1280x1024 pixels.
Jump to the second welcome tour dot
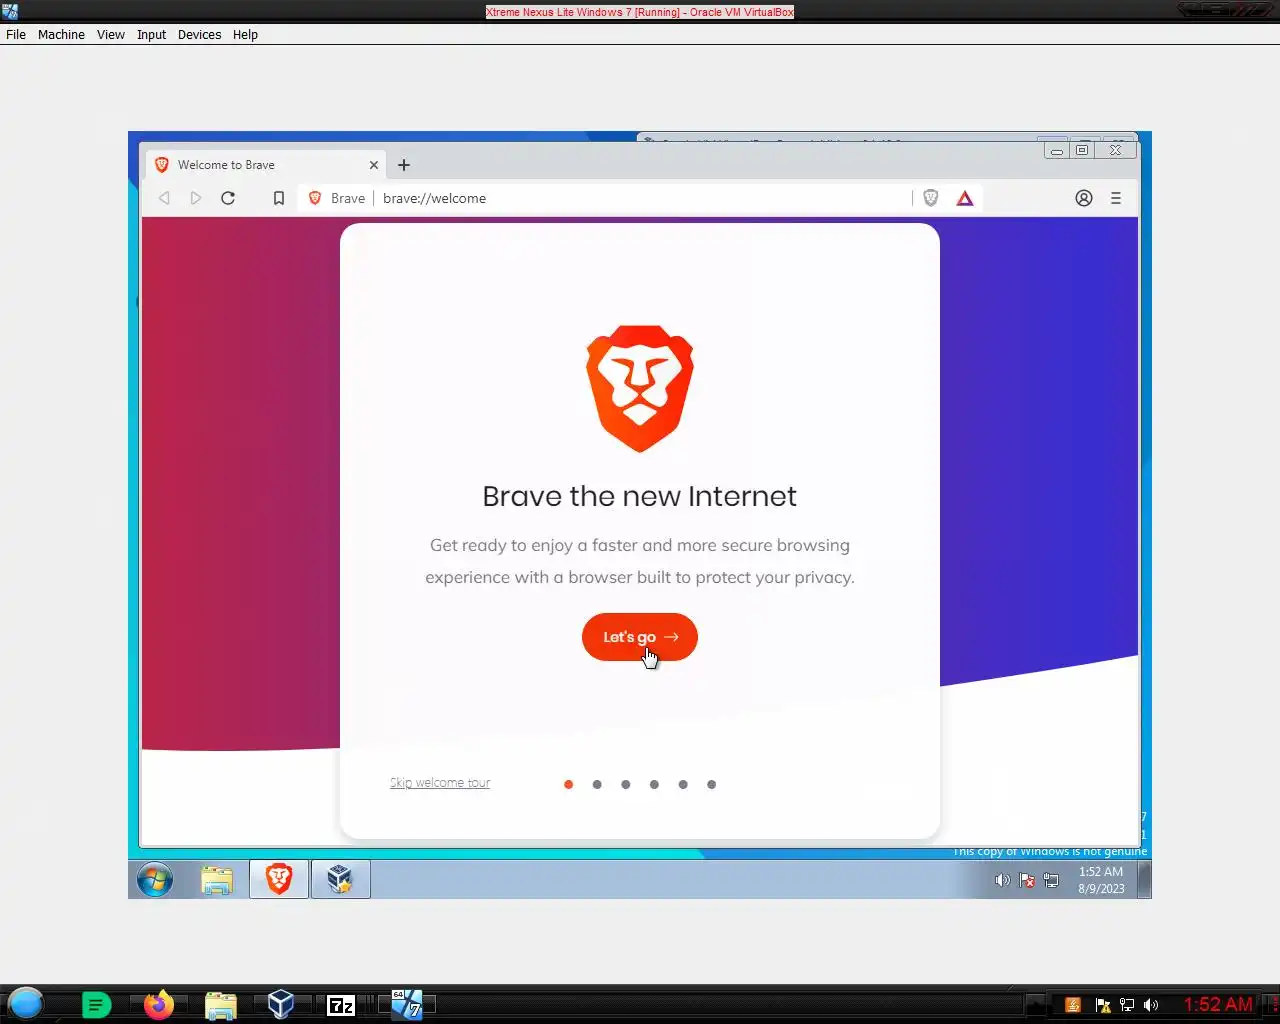point(597,784)
